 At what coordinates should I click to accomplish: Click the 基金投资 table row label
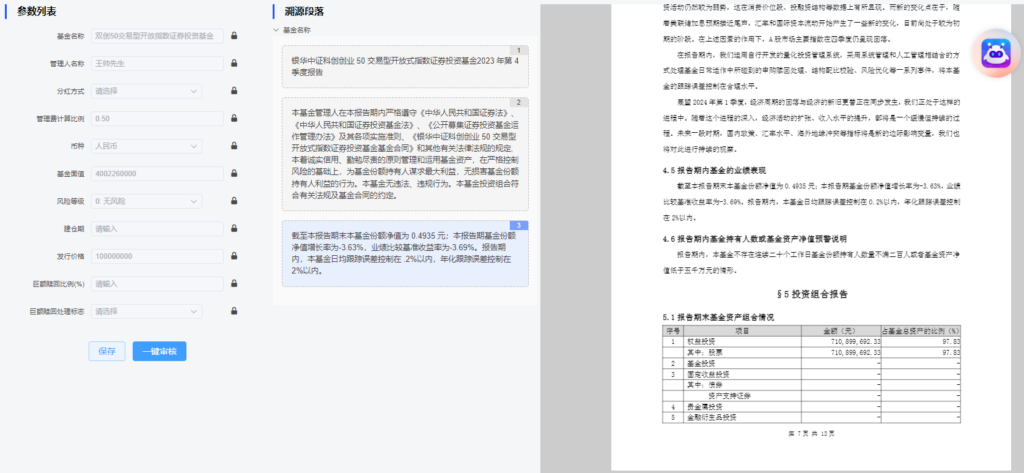pyautogui.click(x=700, y=363)
